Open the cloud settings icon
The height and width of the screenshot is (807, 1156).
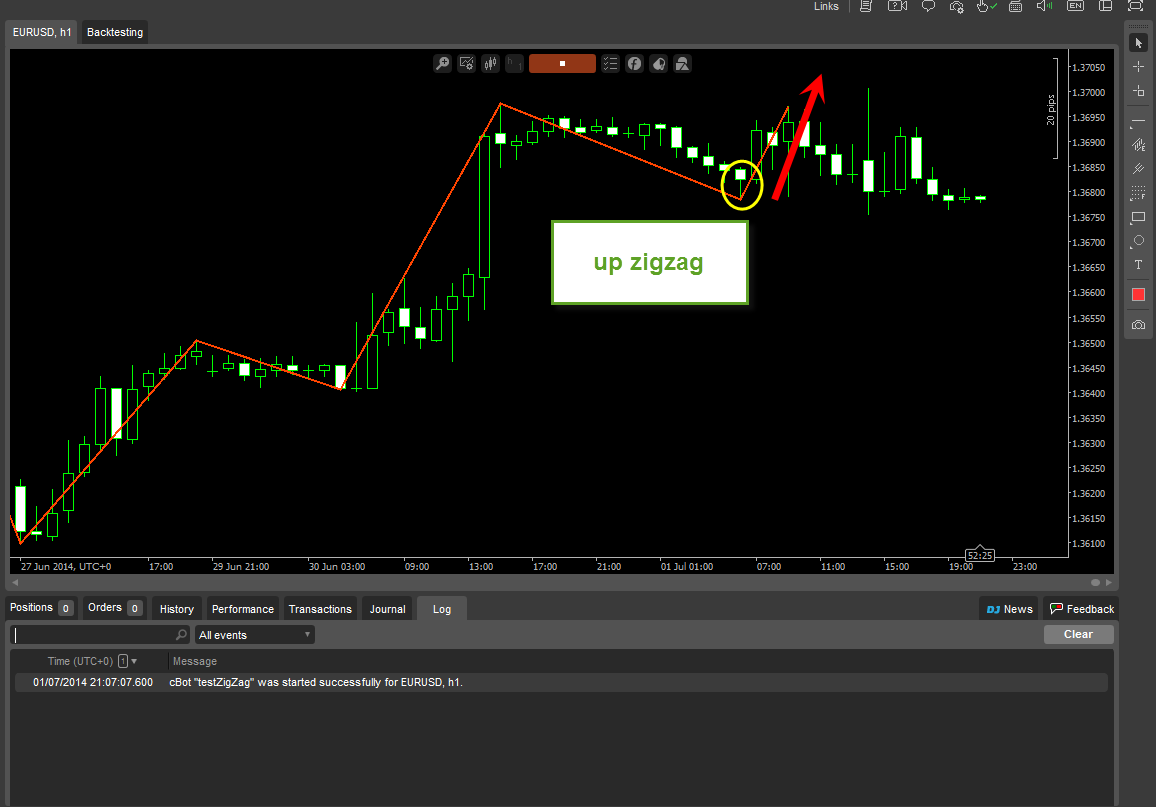(957, 7)
